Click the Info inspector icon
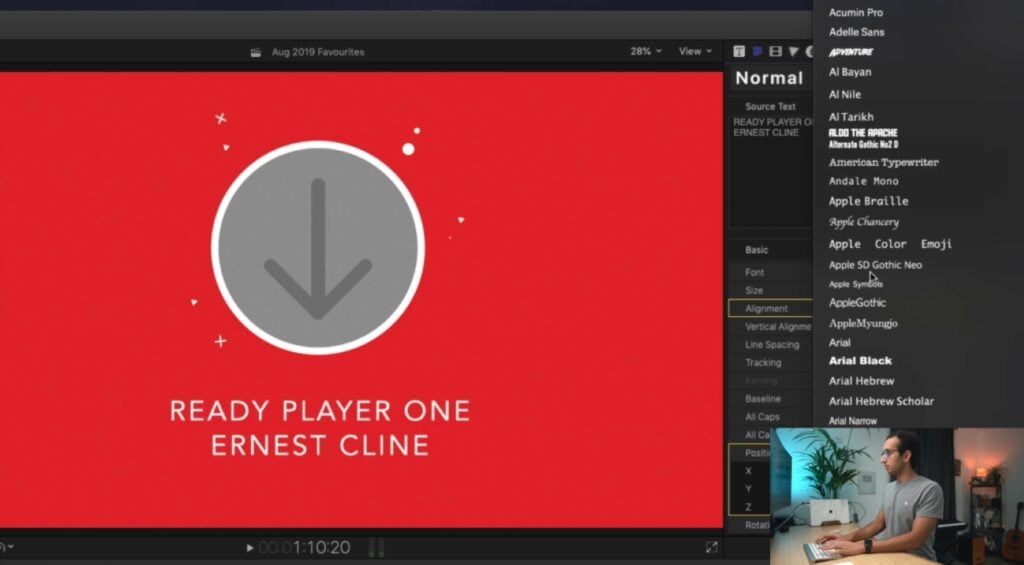 pos(809,51)
